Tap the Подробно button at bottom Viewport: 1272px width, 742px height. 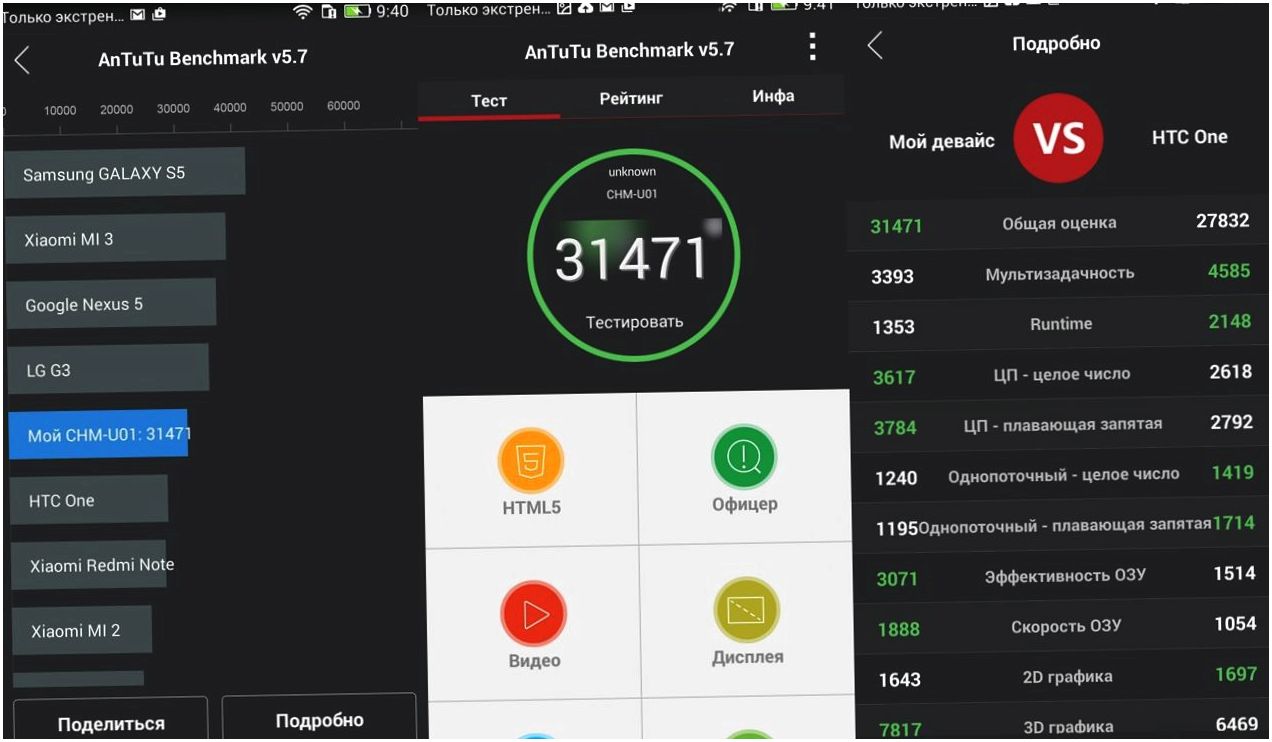pyautogui.click(x=319, y=719)
